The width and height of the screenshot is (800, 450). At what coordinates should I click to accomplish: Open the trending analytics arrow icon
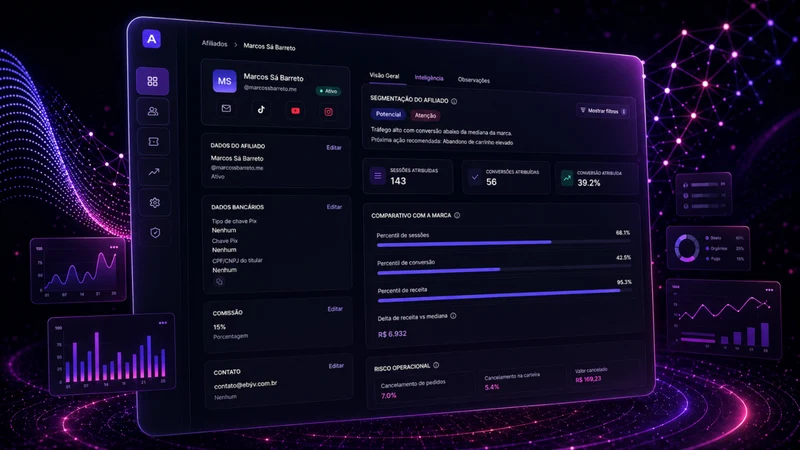154,172
